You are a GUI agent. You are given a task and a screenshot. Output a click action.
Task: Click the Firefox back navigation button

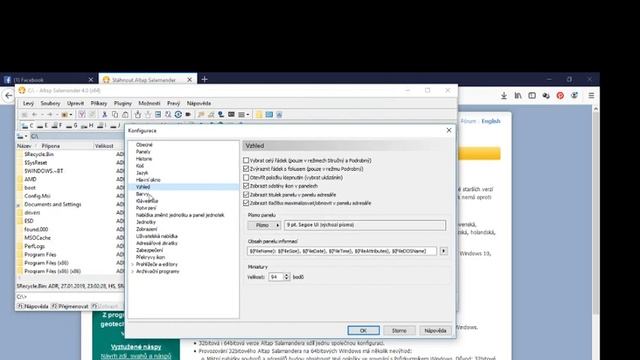[8, 96]
